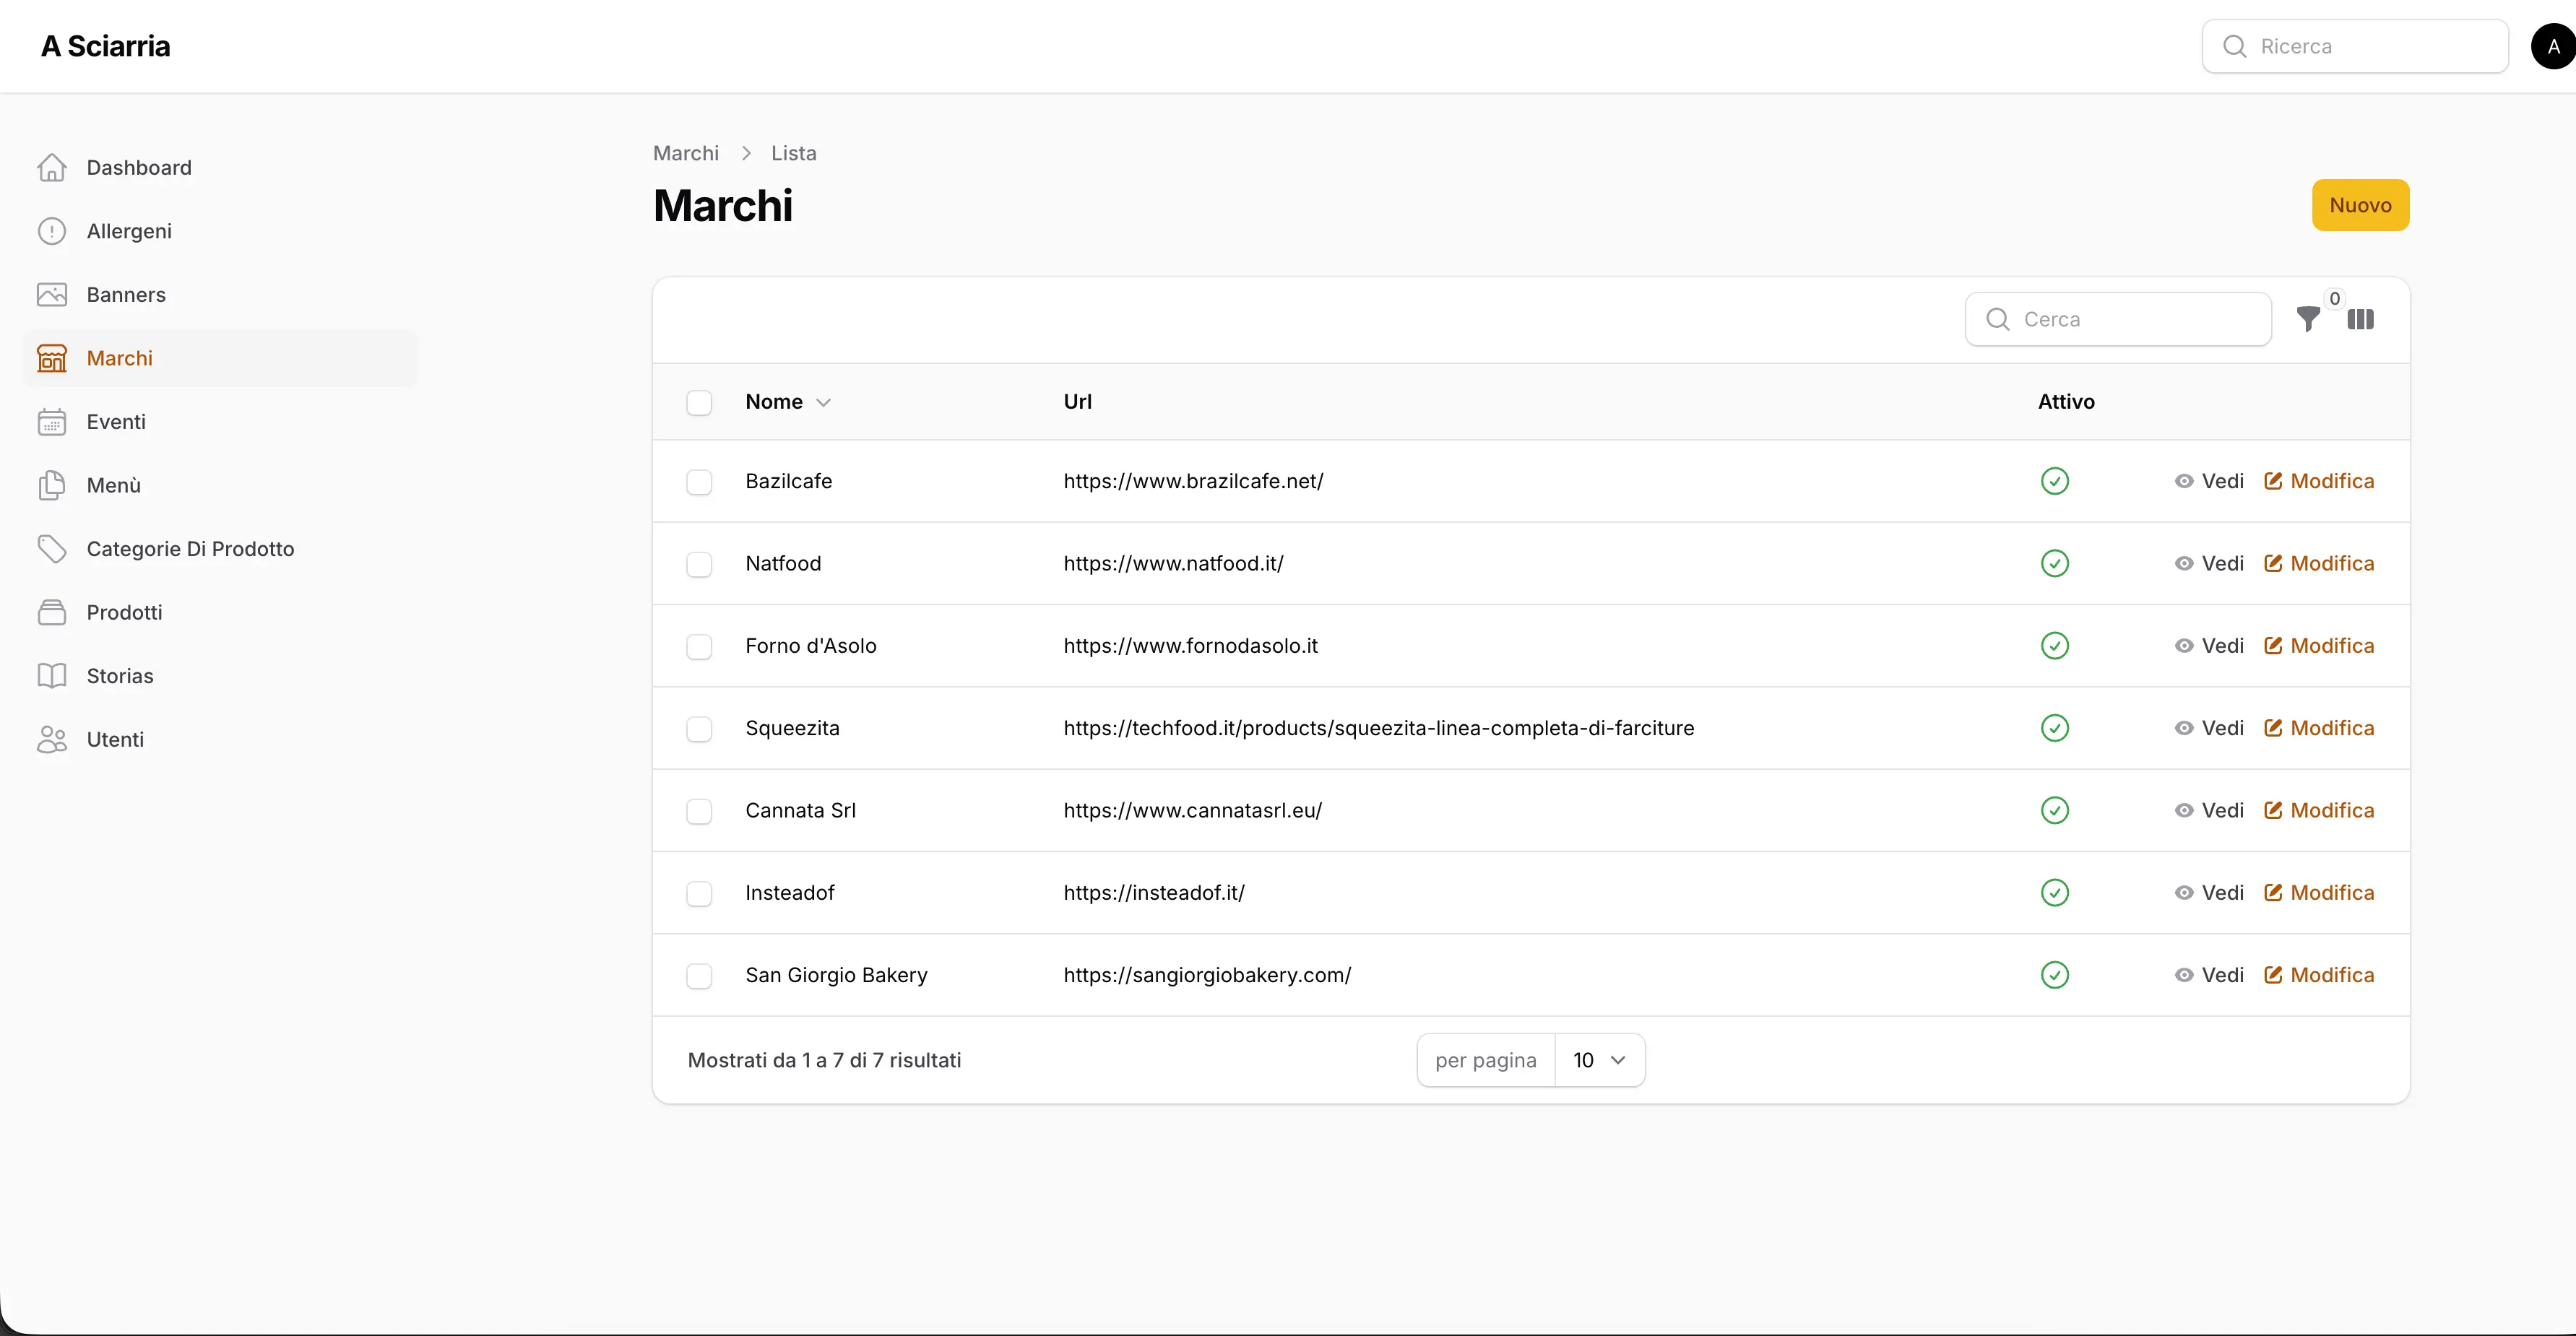Viewport: 2576px width, 1336px height.
Task: Tick the select-all checkbox in header
Action: click(699, 402)
